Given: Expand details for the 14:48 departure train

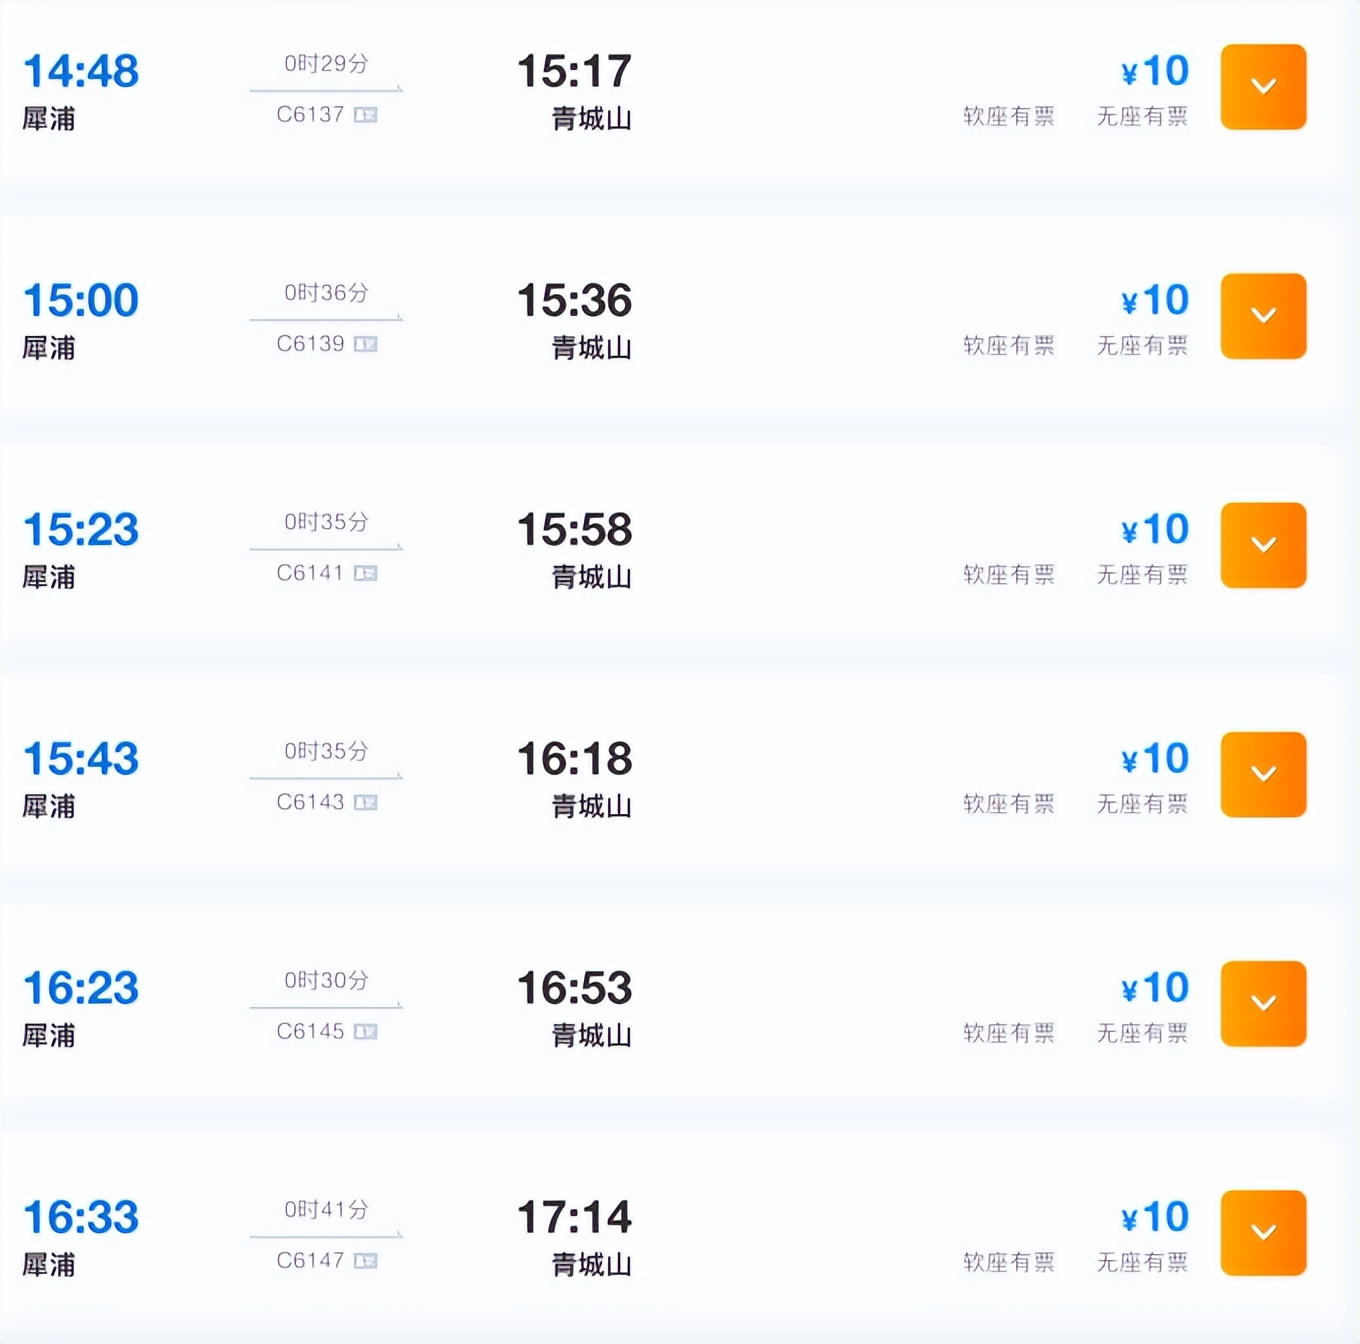Looking at the screenshot, I should pyautogui.click(x=1263, y=87).
